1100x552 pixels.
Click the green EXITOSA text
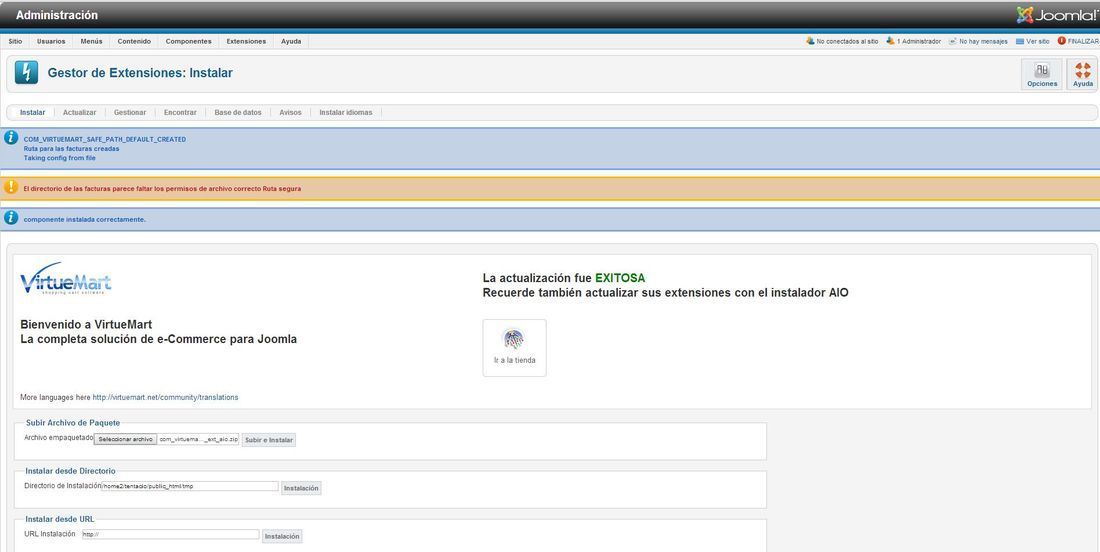619,278
